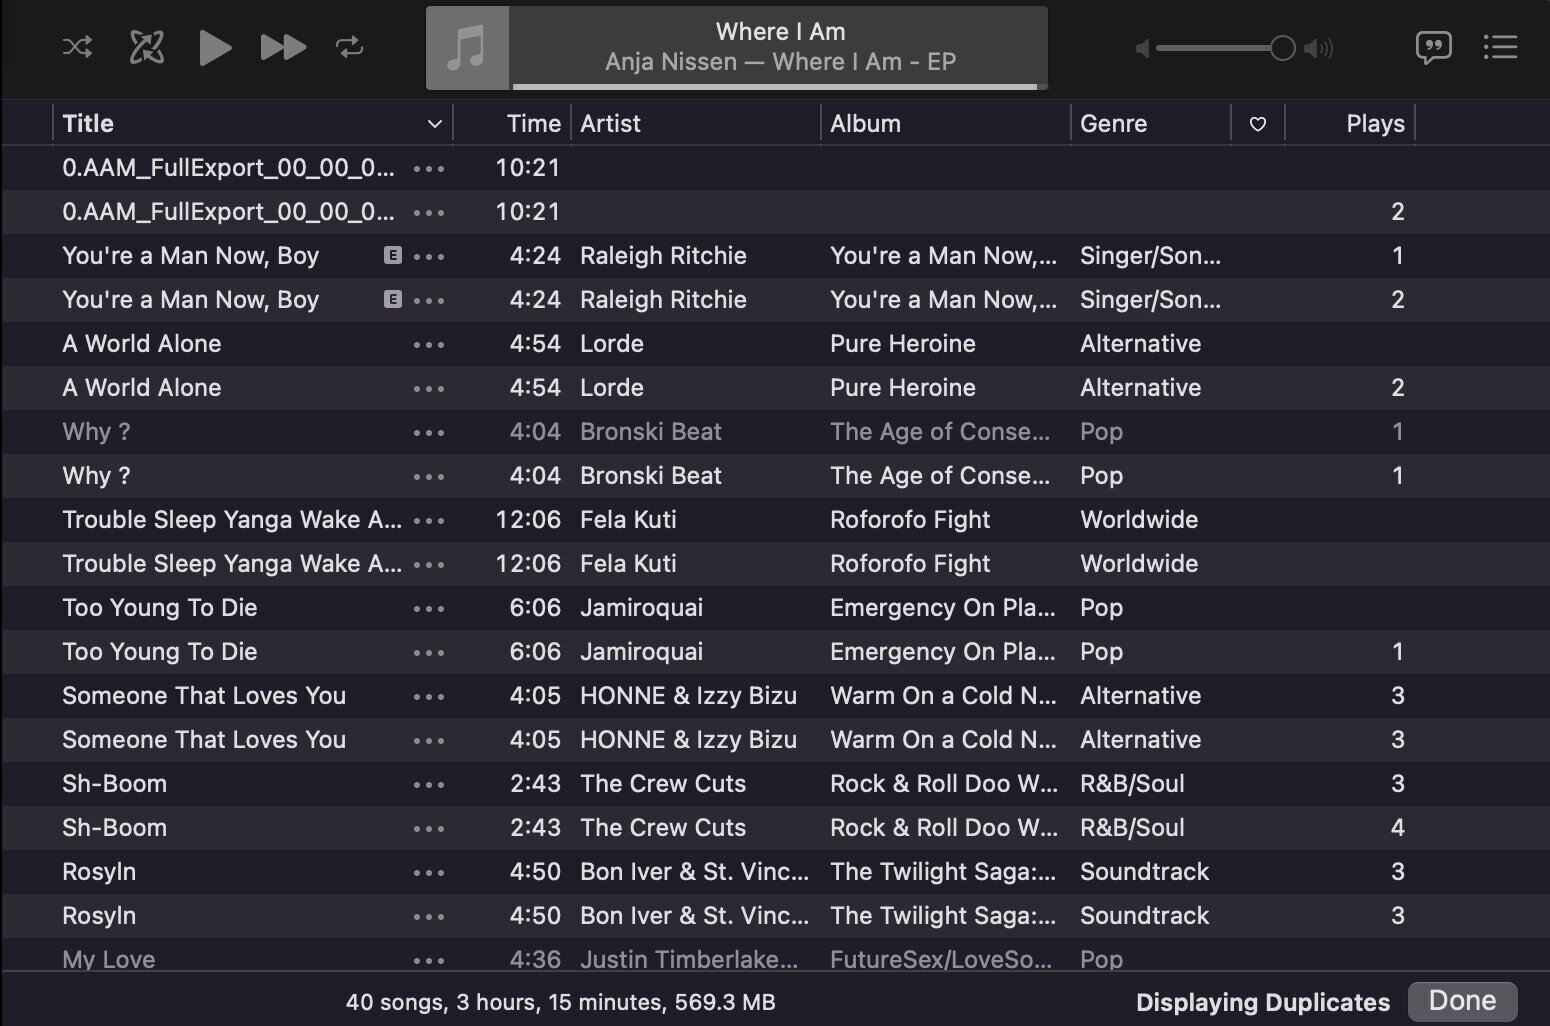Toggle repeat mode
Image resolution: width=1550 pixels, height=1026 pixels.
pyautogui.click(x=349, y=47)
